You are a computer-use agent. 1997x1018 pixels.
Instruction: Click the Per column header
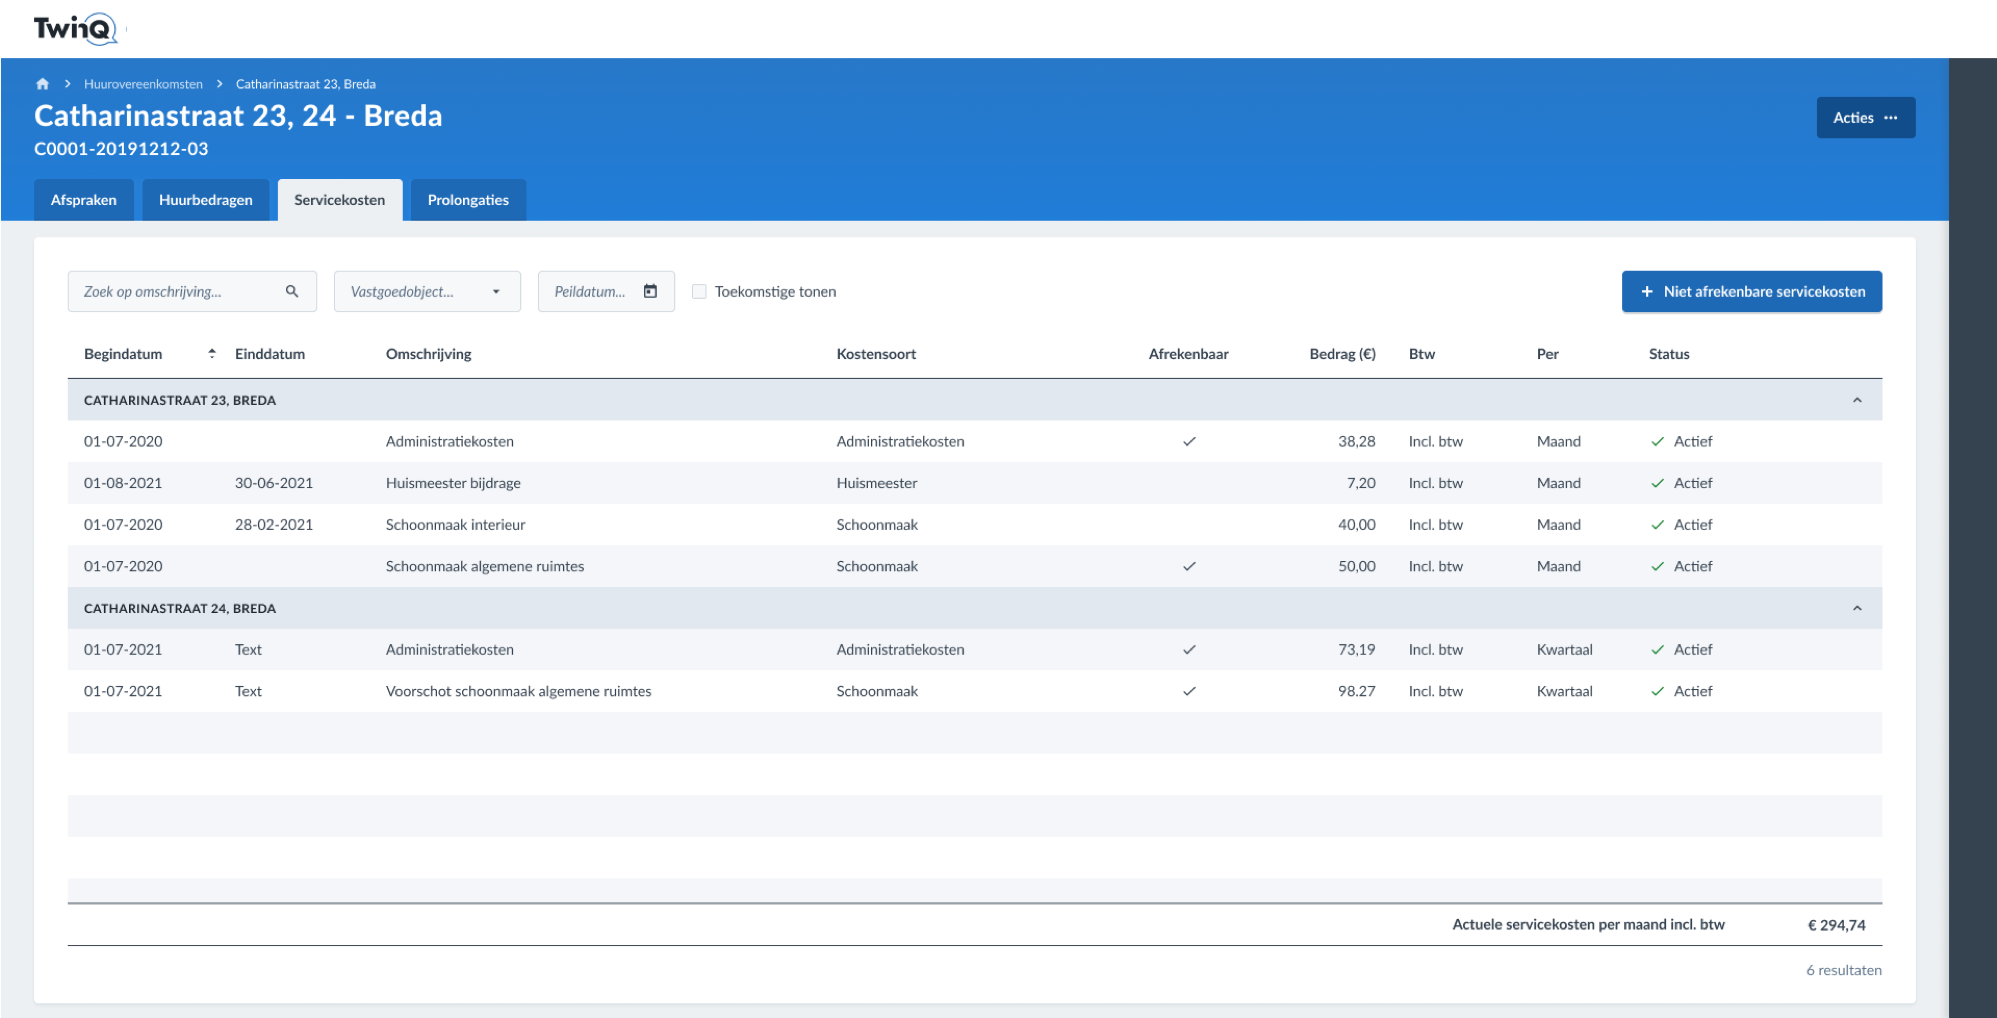pos(1548,354)
